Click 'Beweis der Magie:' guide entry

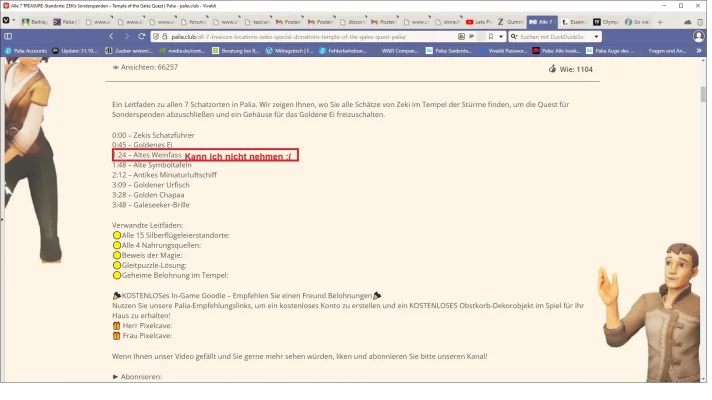tap(147, 255)
